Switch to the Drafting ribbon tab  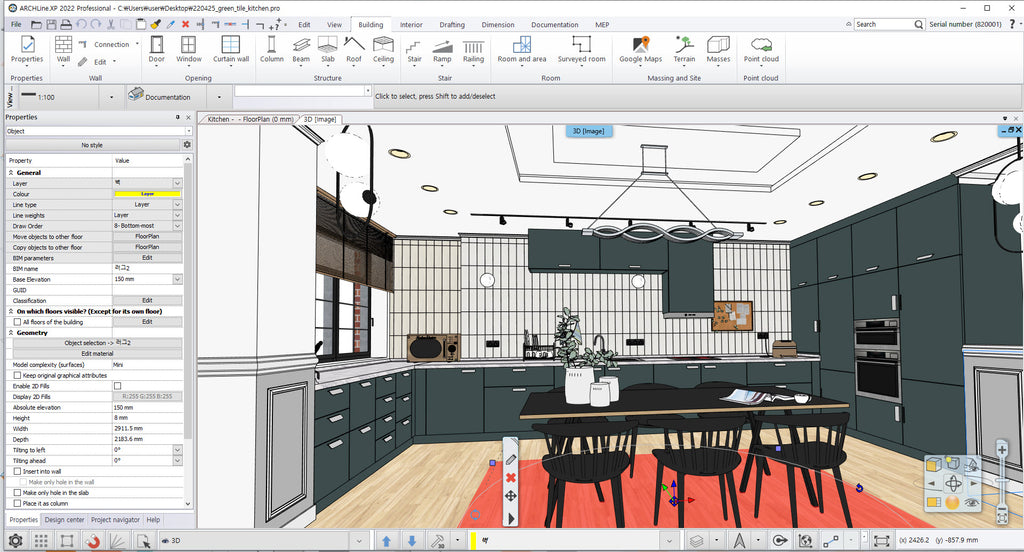[452, 25]
